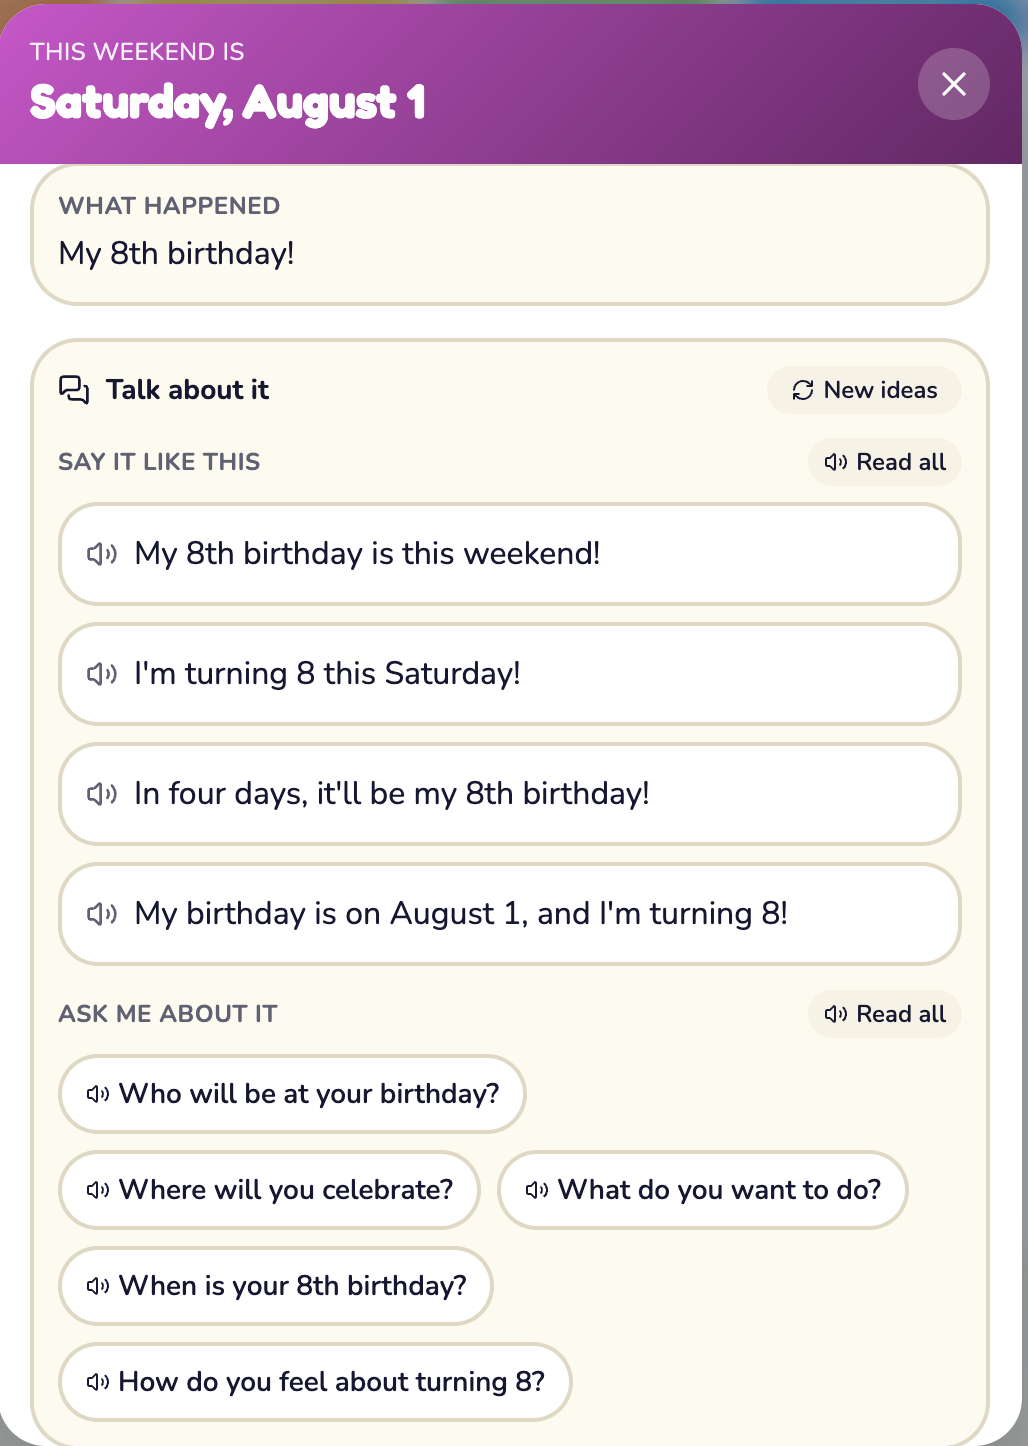1028x1446 pixels.
Task: Click the refresh icon in the New ideas button
Action: pos(803,390)
